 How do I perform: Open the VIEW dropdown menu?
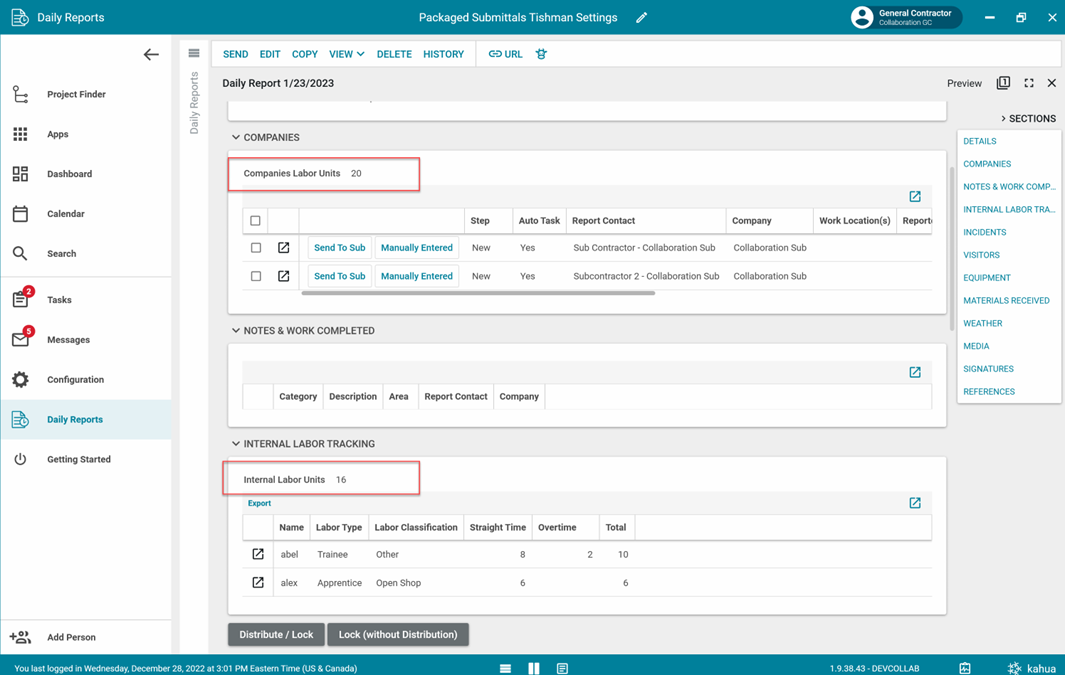[346, 54]
